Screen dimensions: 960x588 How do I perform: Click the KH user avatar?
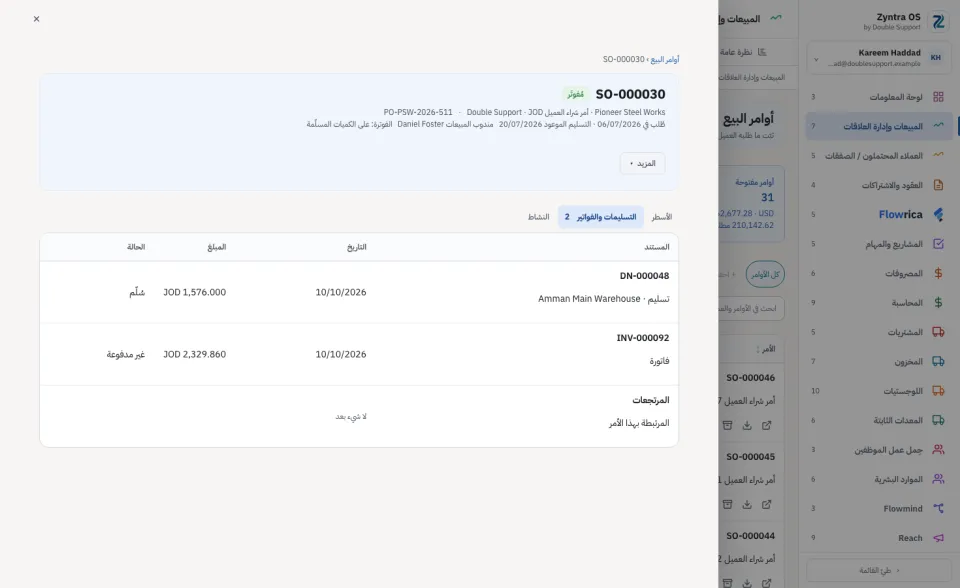point(936,58)
